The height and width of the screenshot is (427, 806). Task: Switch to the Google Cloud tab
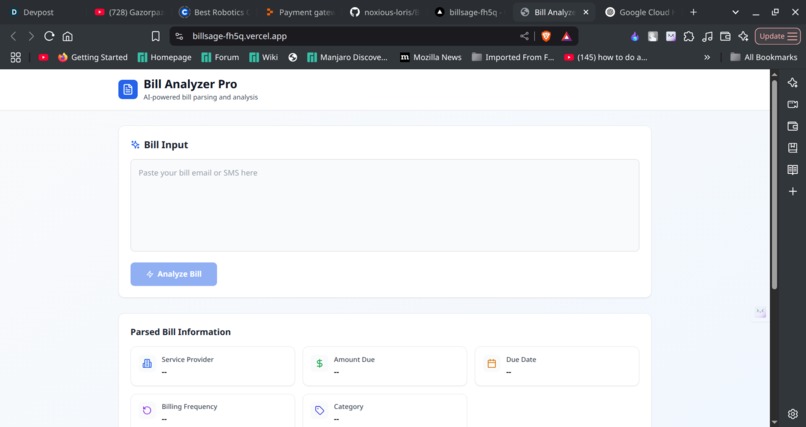coord(638,12)
